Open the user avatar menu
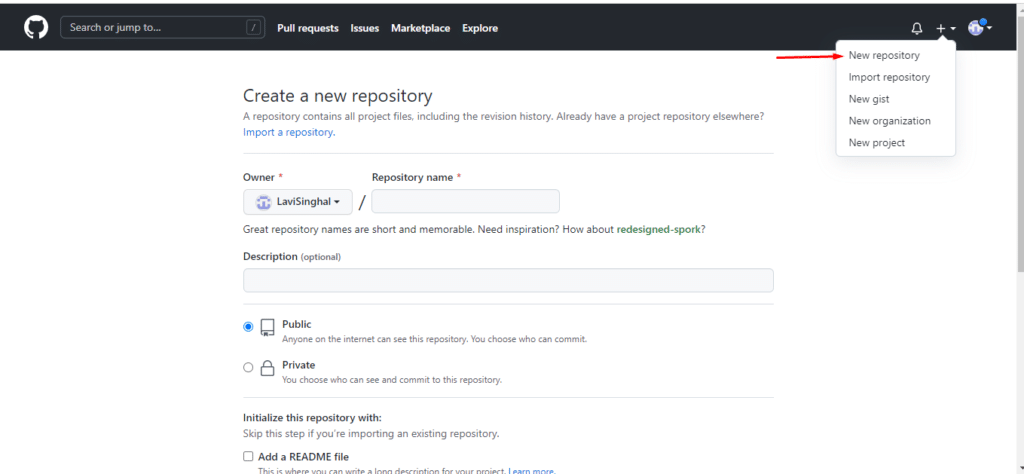This screenshot has width=1024, height=474. coord(980,27)
